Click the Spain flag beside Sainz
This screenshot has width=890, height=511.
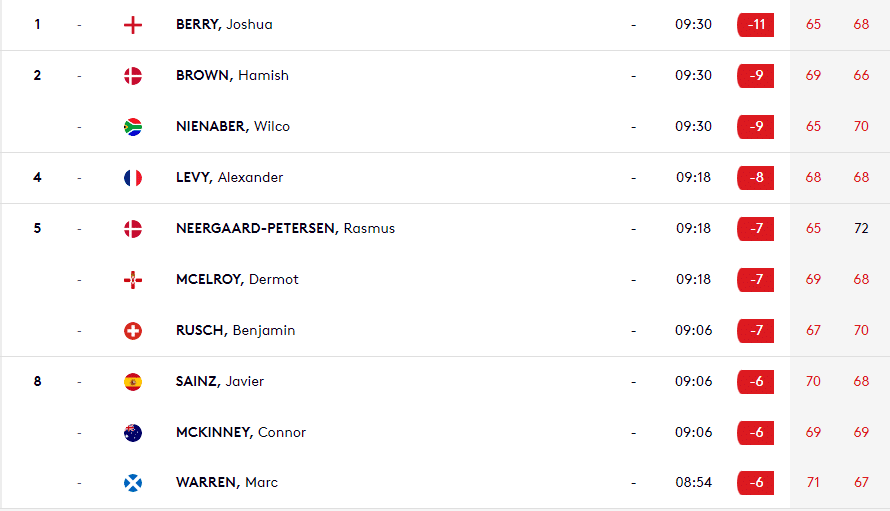[133, 382]
